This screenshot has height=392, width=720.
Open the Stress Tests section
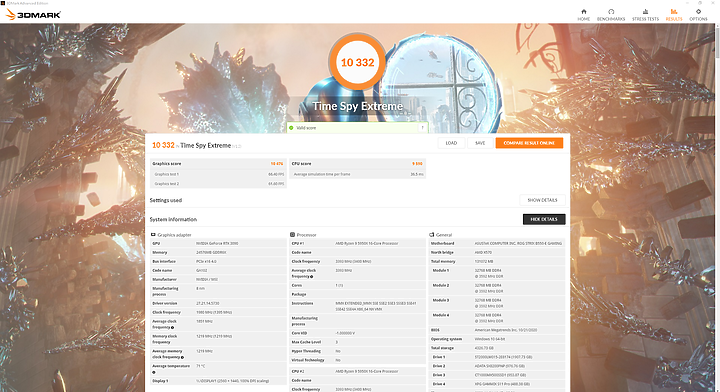coord(645,15)
